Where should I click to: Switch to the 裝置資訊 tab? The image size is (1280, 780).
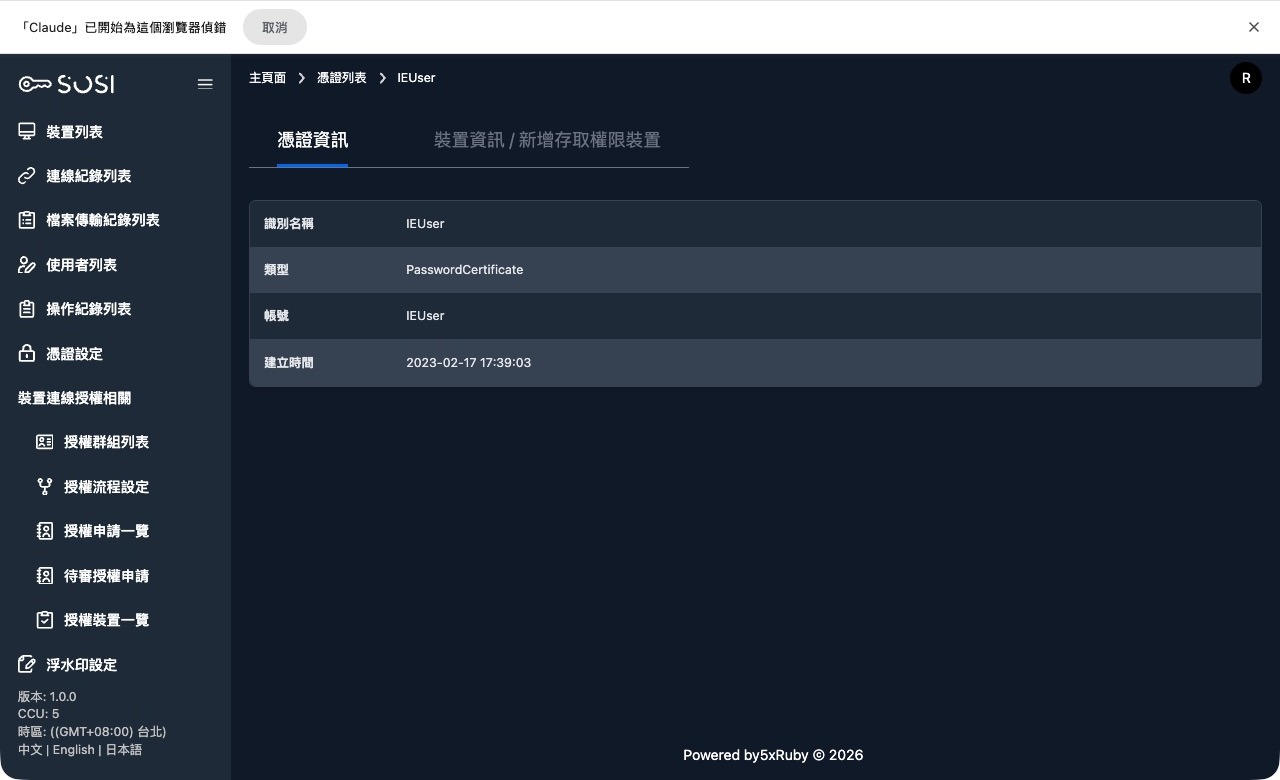pos(547,140)
